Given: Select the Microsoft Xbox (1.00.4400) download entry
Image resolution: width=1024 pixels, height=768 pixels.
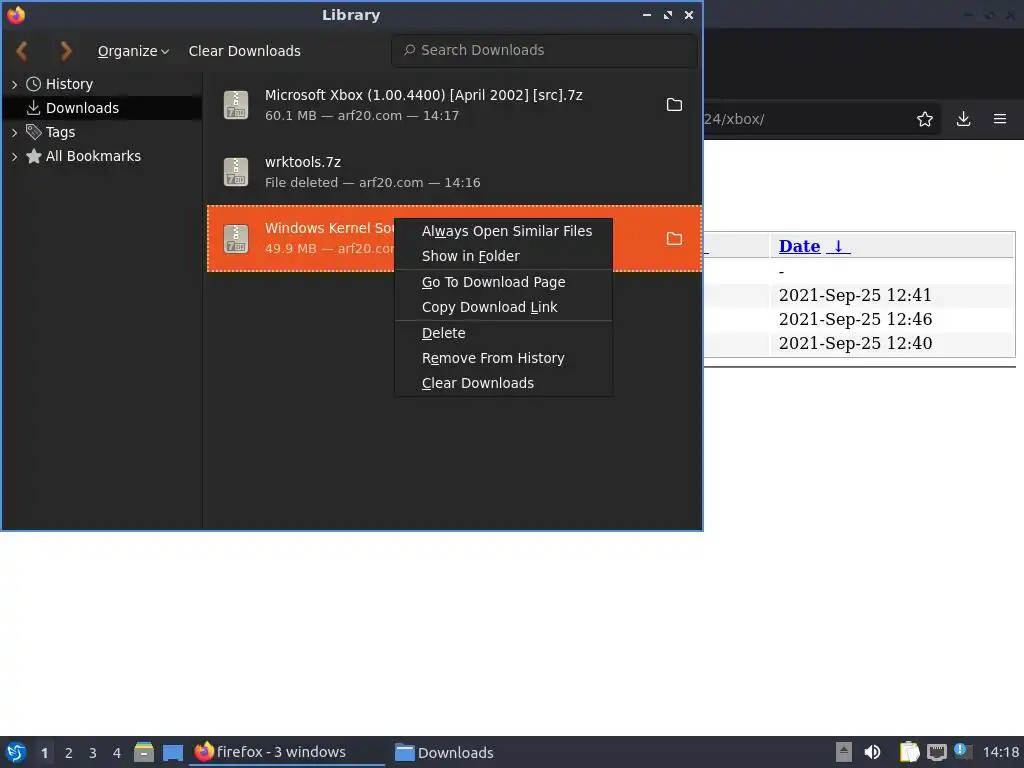Looking at the screenshot, I should point(455,104).
